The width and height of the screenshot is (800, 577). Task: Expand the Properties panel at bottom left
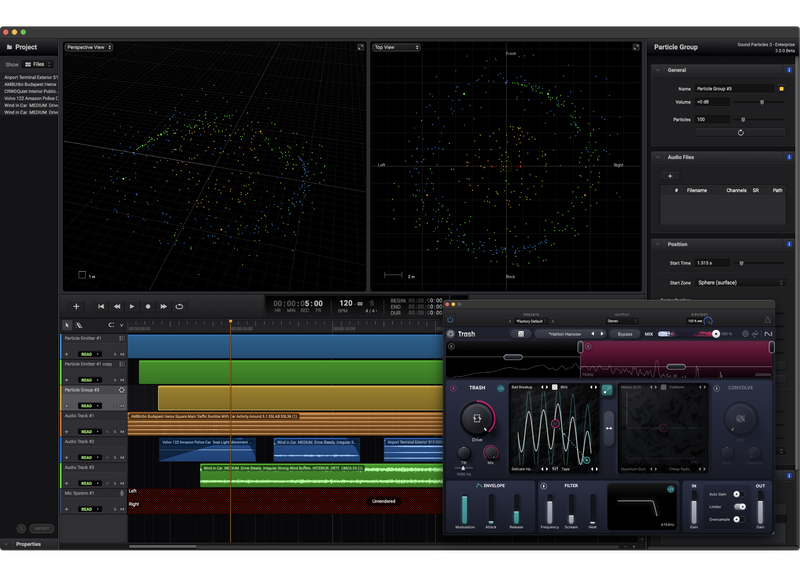(8, 544)
